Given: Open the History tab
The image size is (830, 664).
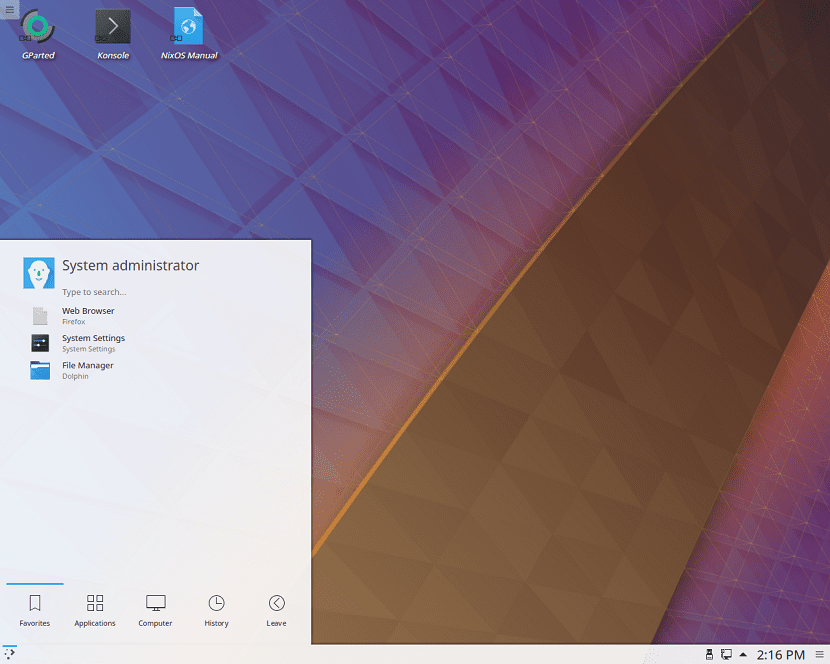Looking at the screenshot, I should click(216, 610).
